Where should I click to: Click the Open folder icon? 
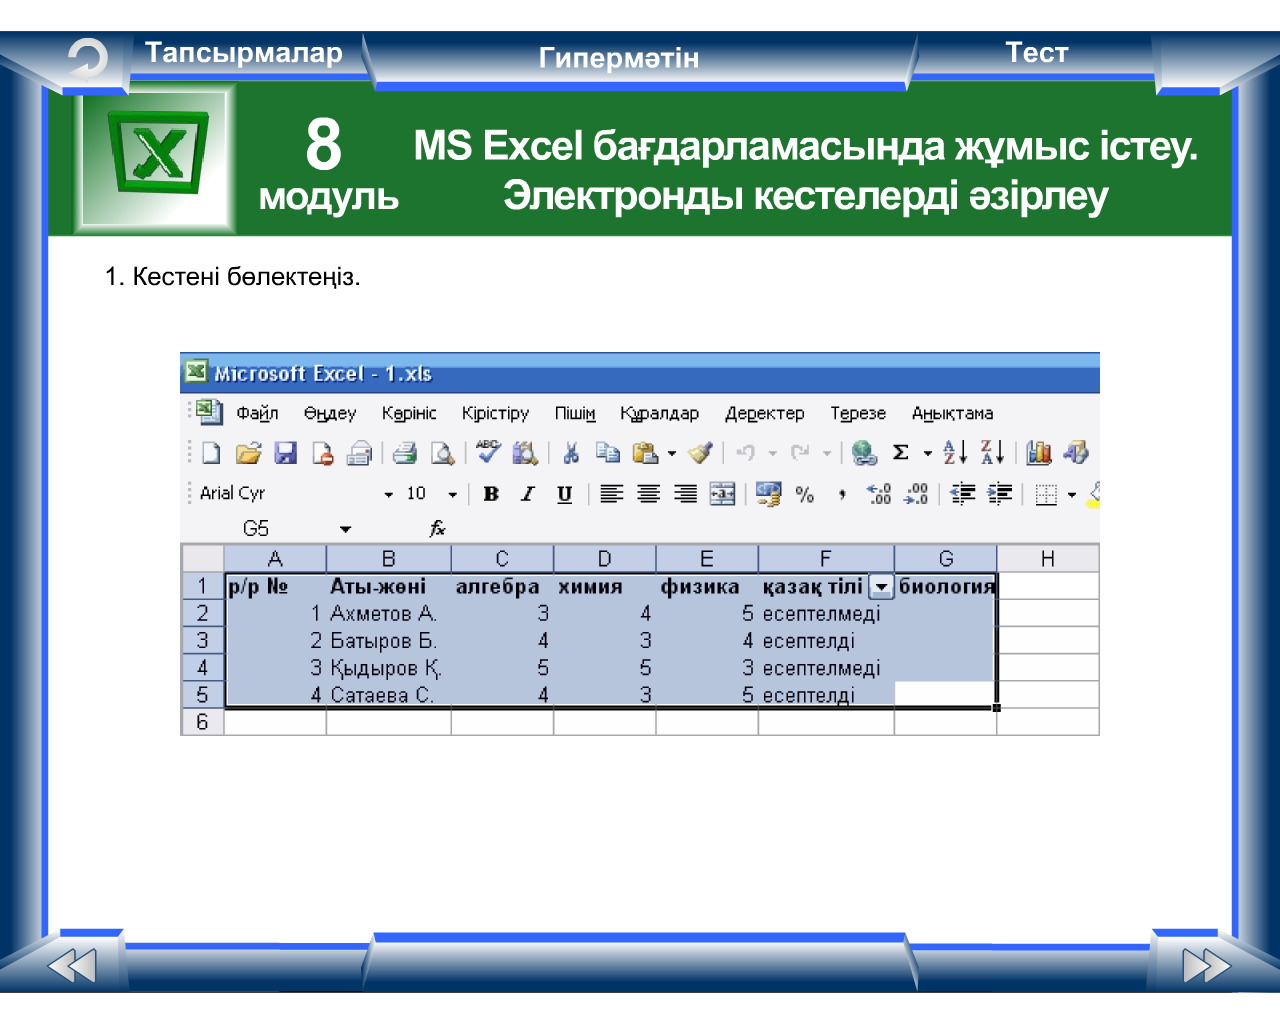(x=248, y=453)
